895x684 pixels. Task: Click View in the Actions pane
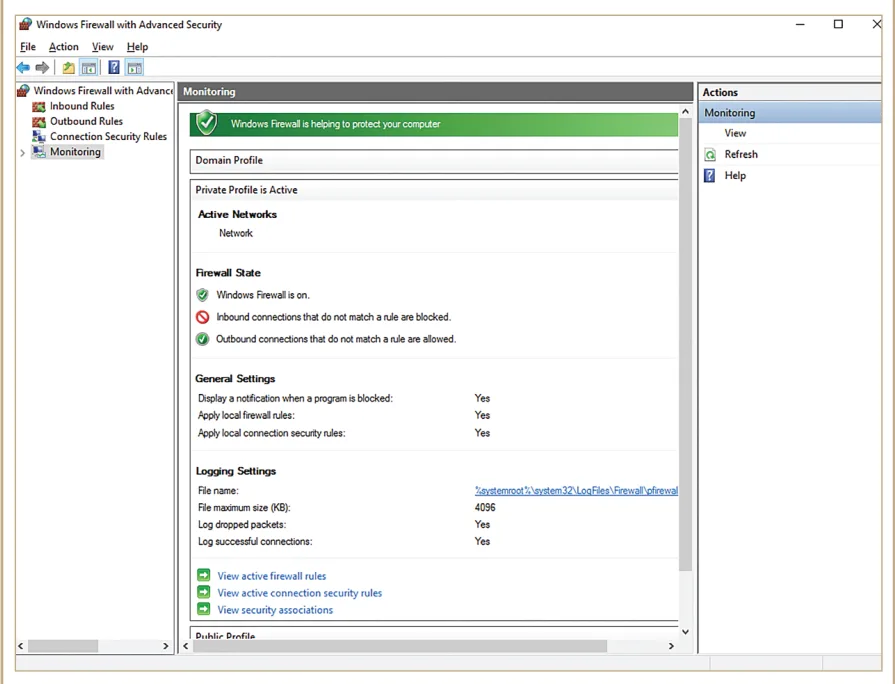(x=735, y=133)
